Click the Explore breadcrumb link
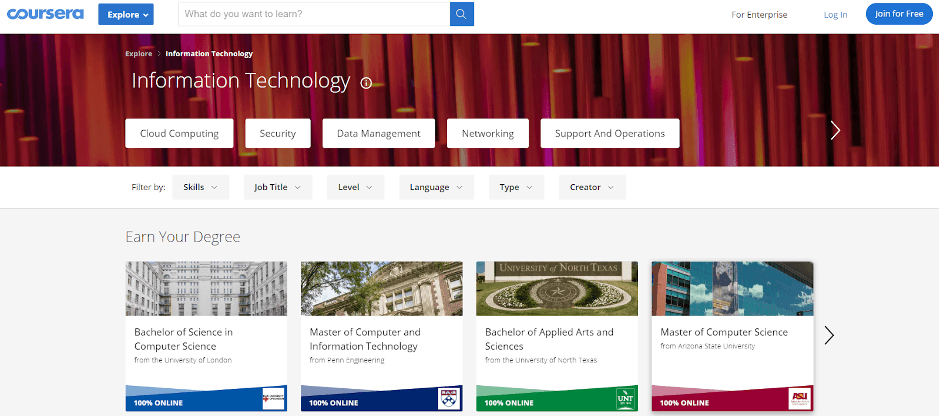Viewport: 939px width, 416px height. click(138, 54)
